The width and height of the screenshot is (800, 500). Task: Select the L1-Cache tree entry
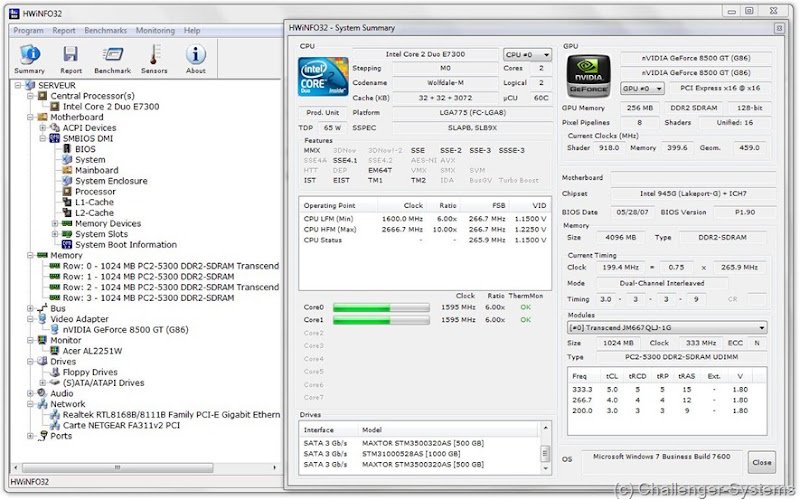(94, 203)
